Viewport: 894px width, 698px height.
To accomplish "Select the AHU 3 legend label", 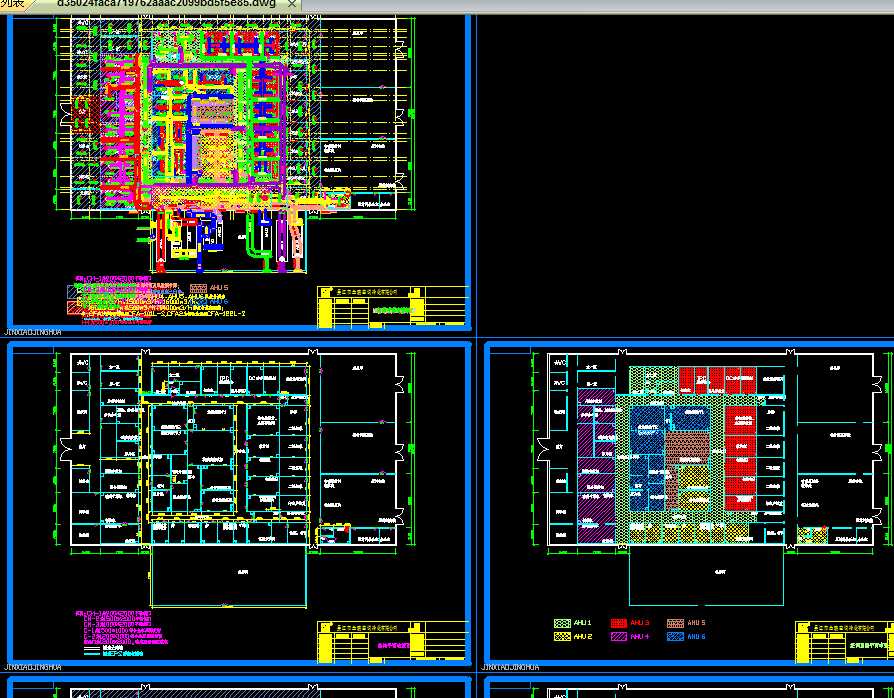I will tap(640, 623).
